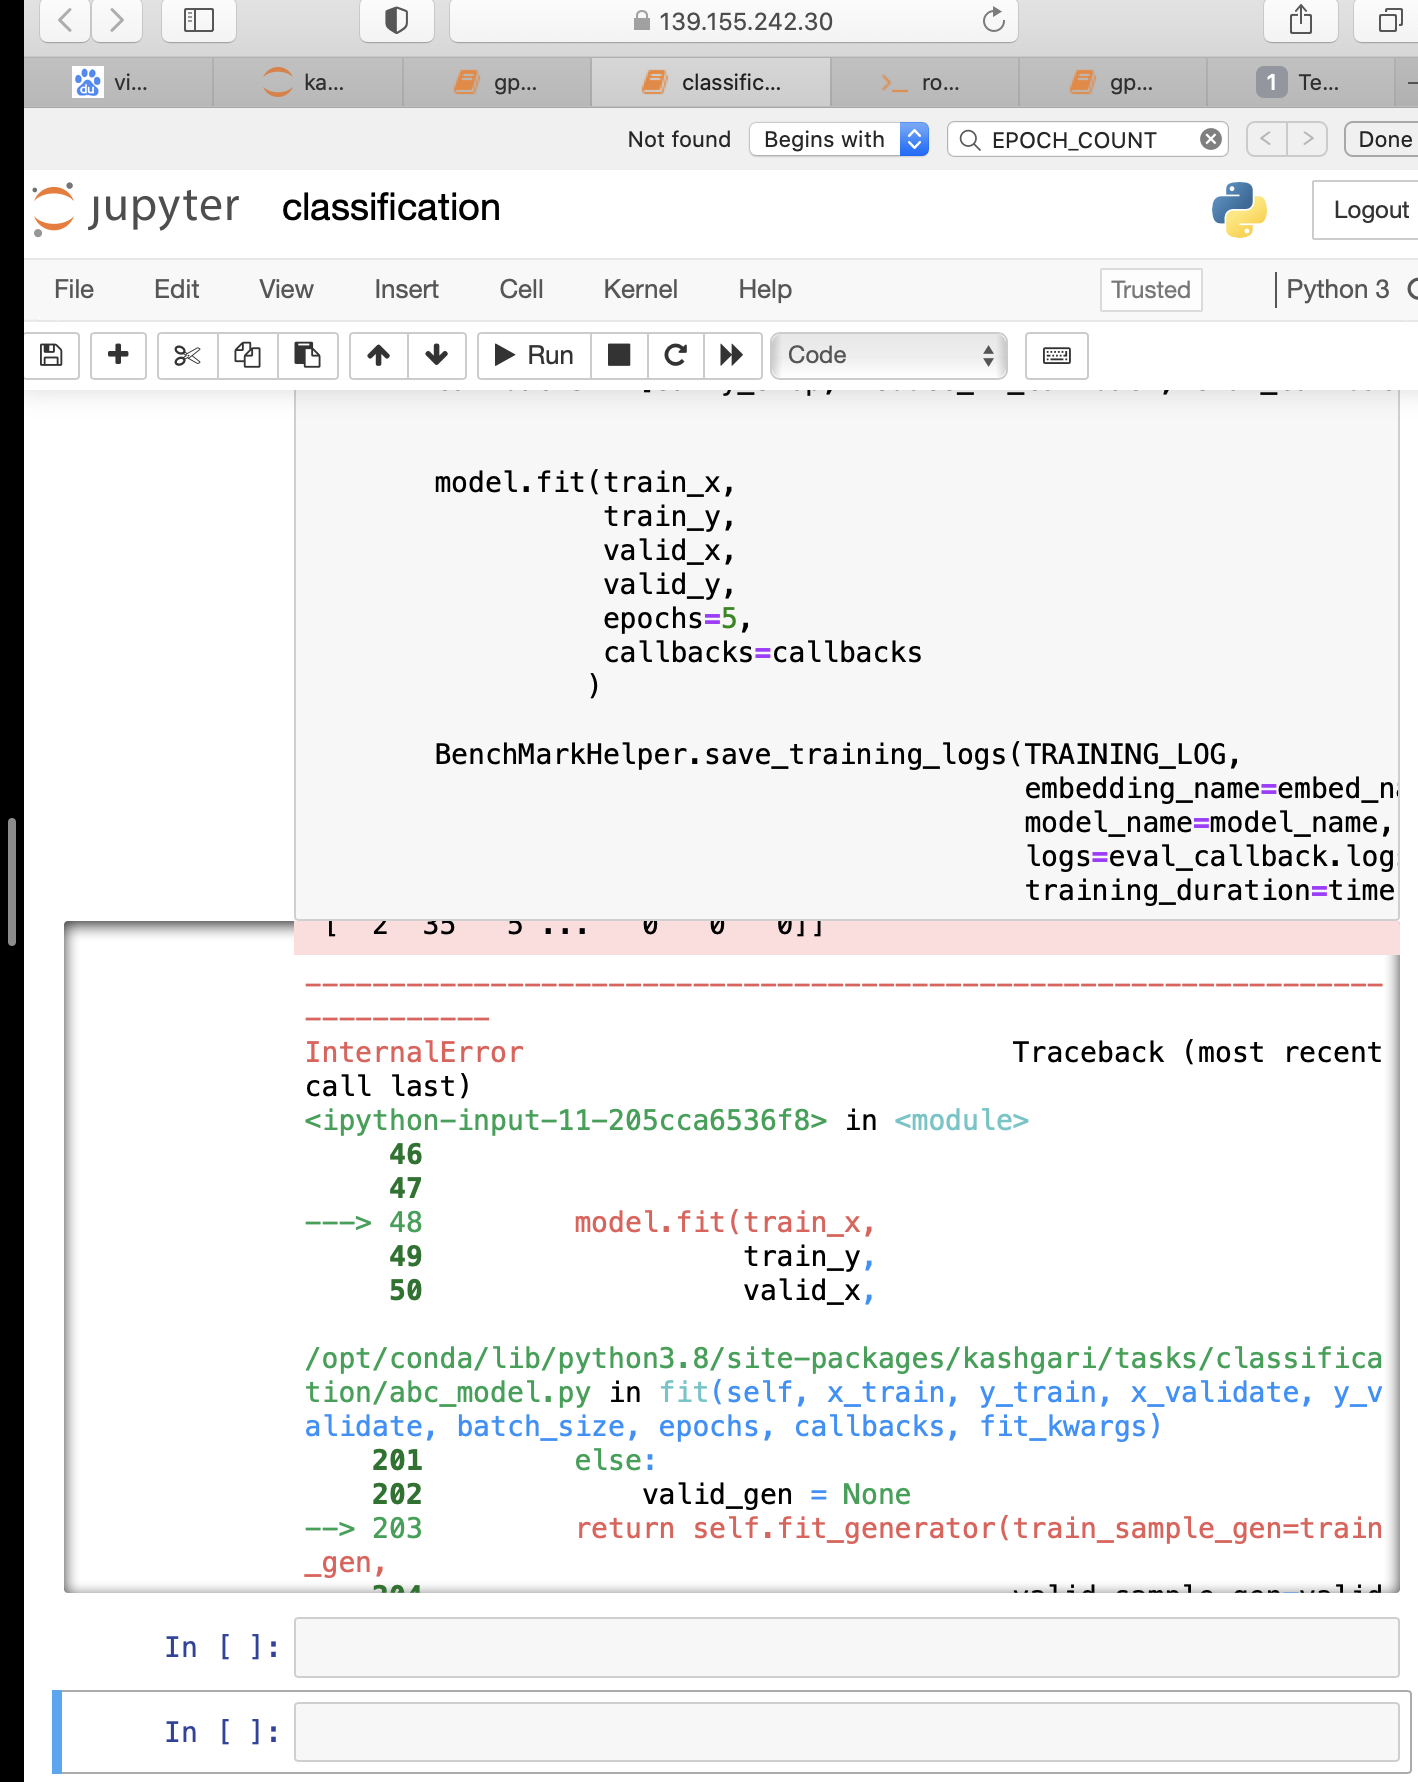Screen dimensions: 1418x1782
Task: Open the Insert menu
Action: (x=406, y=289)
